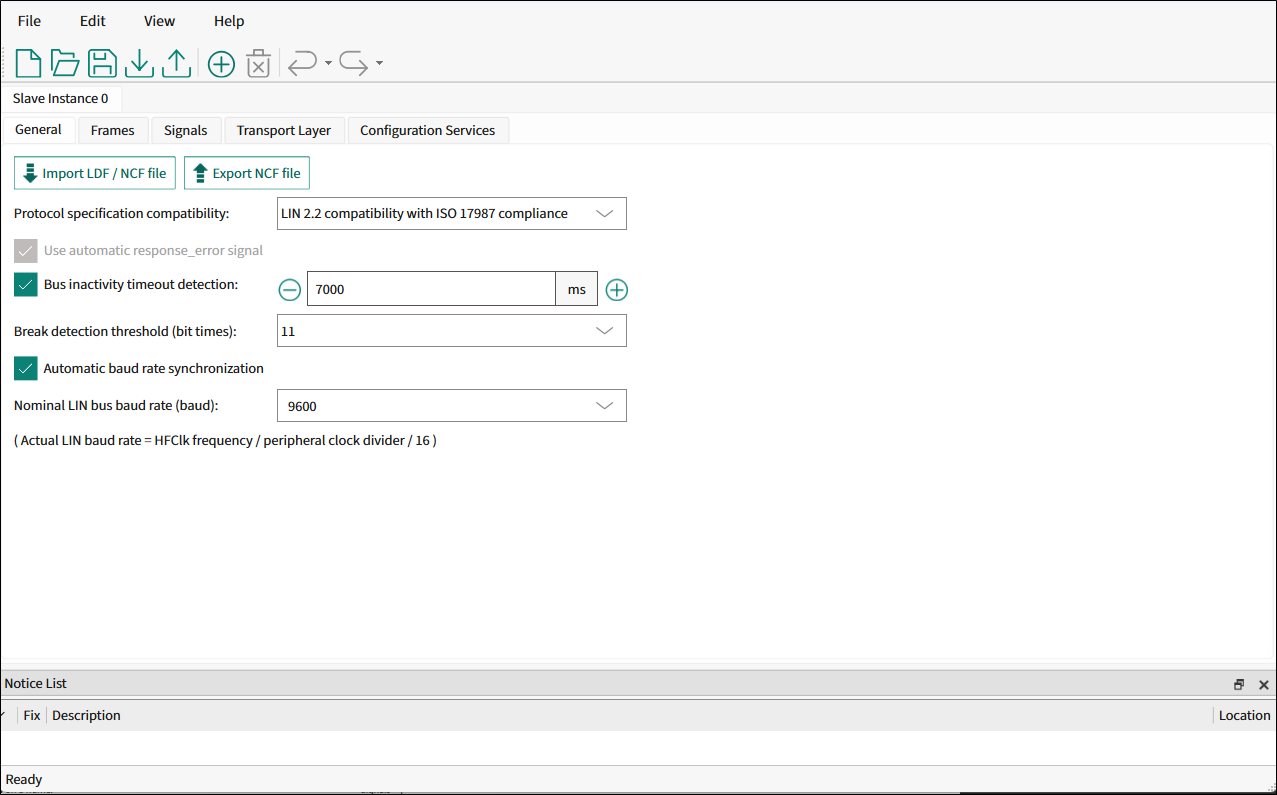This screenshot has height=795, width=1277.
Task: Click the Ready status bar text
Action: (x=24, y=780)
